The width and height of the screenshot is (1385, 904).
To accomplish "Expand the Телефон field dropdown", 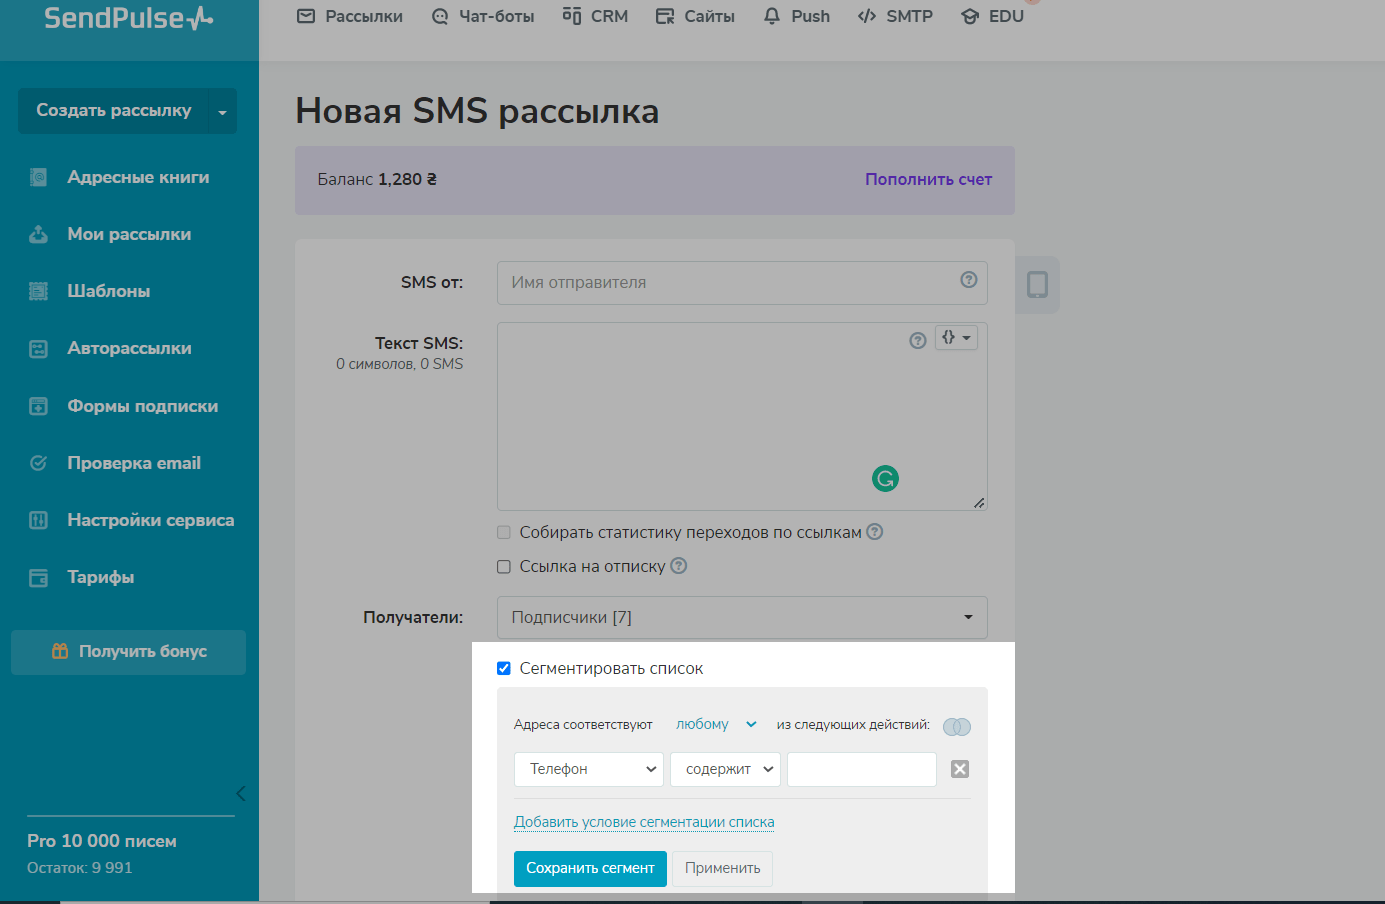I will pyautogui.click(x=588, y=769).
